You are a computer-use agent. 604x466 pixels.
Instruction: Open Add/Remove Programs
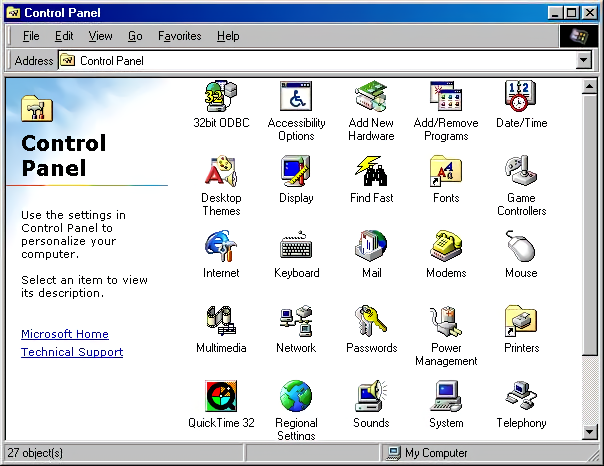[x=446, y=98]
